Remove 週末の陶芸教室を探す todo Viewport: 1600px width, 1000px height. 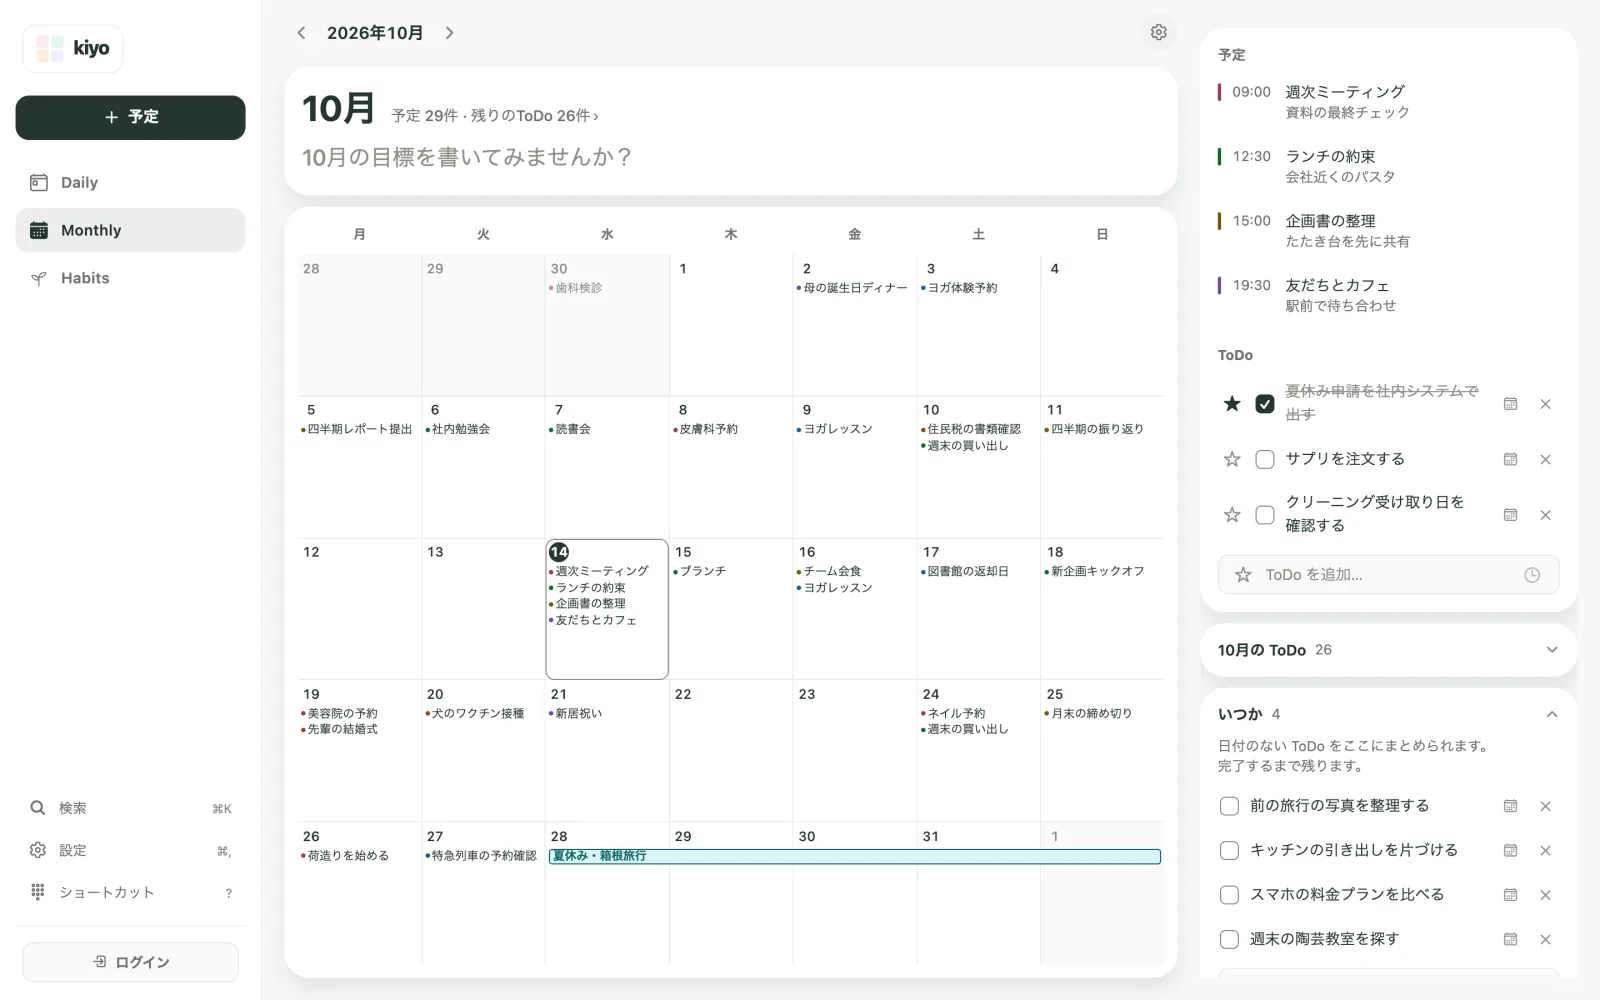click(1545, 939)
